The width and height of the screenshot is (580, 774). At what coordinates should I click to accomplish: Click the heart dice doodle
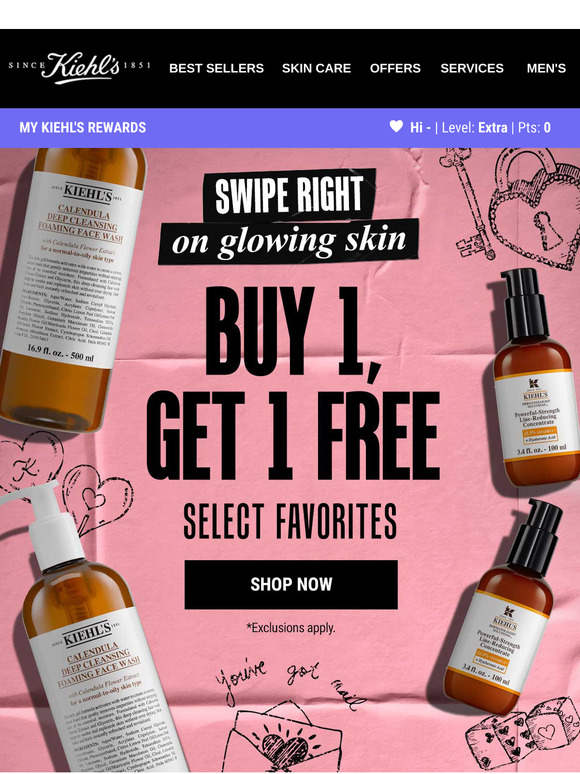tap(523, 733)
